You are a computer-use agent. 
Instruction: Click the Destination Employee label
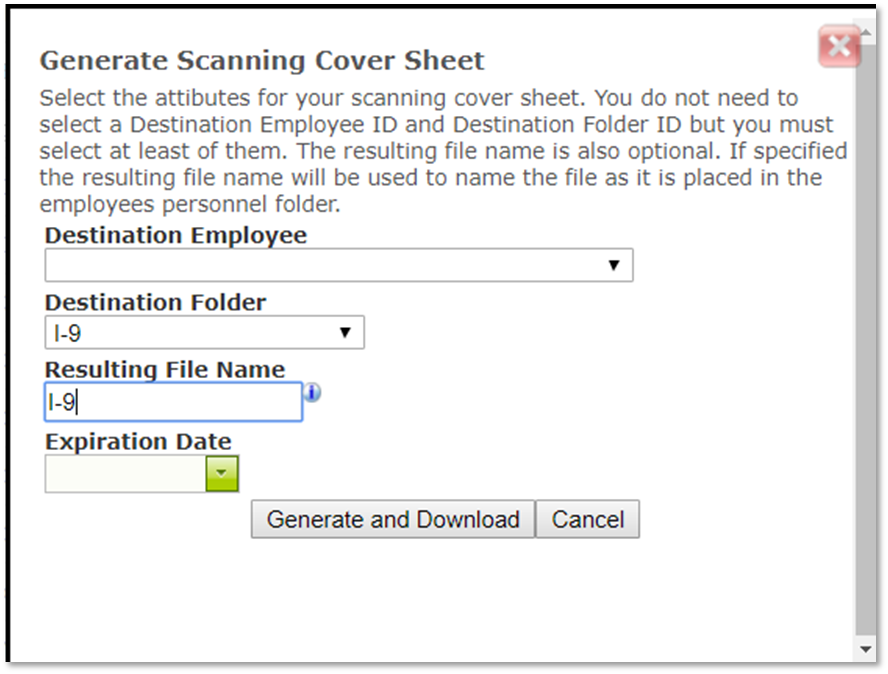[176, 235]
